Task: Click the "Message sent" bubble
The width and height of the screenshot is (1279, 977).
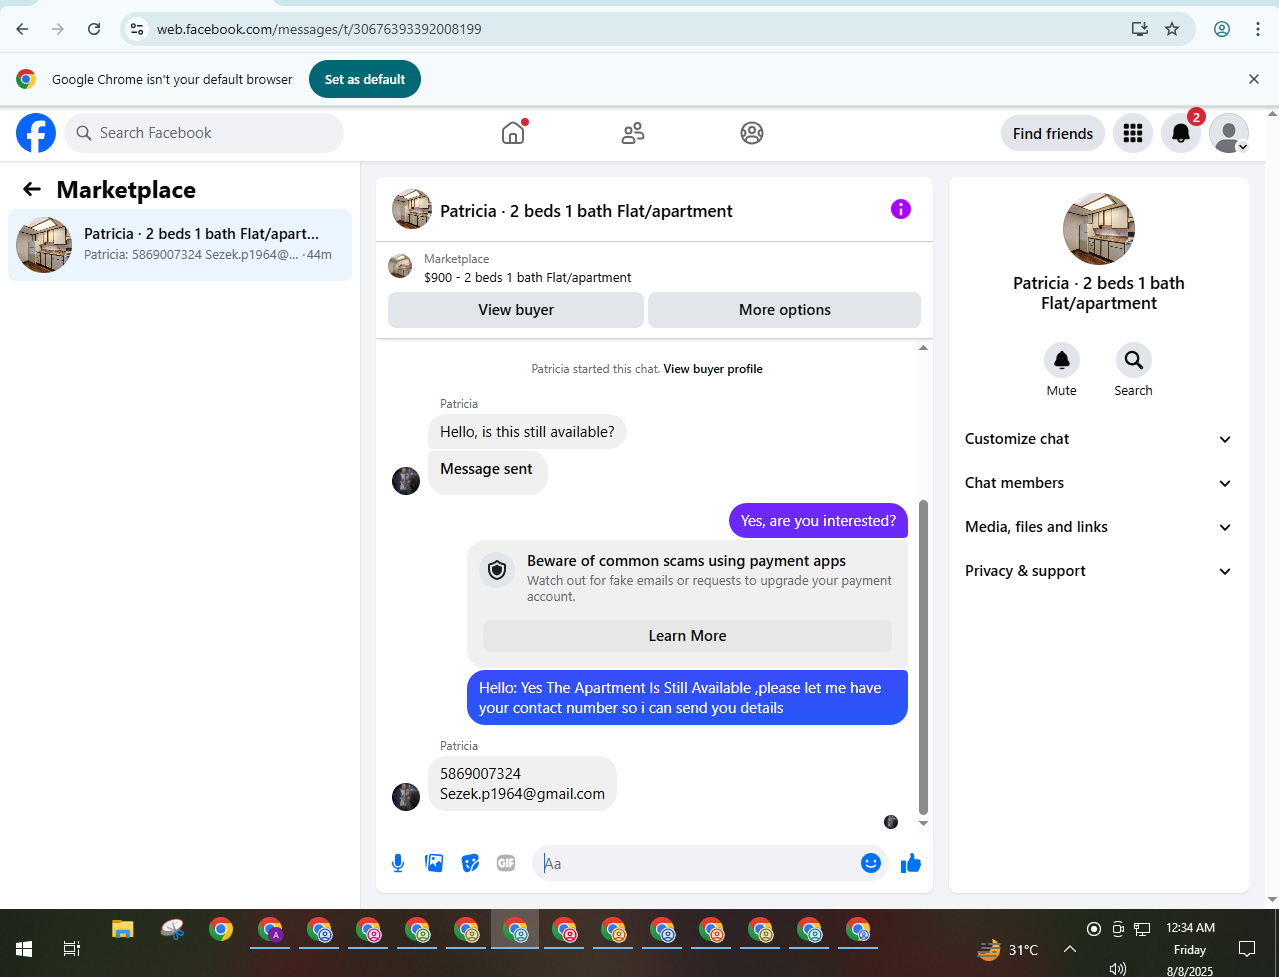Action: pyautogui.click(x=487, y=471)
